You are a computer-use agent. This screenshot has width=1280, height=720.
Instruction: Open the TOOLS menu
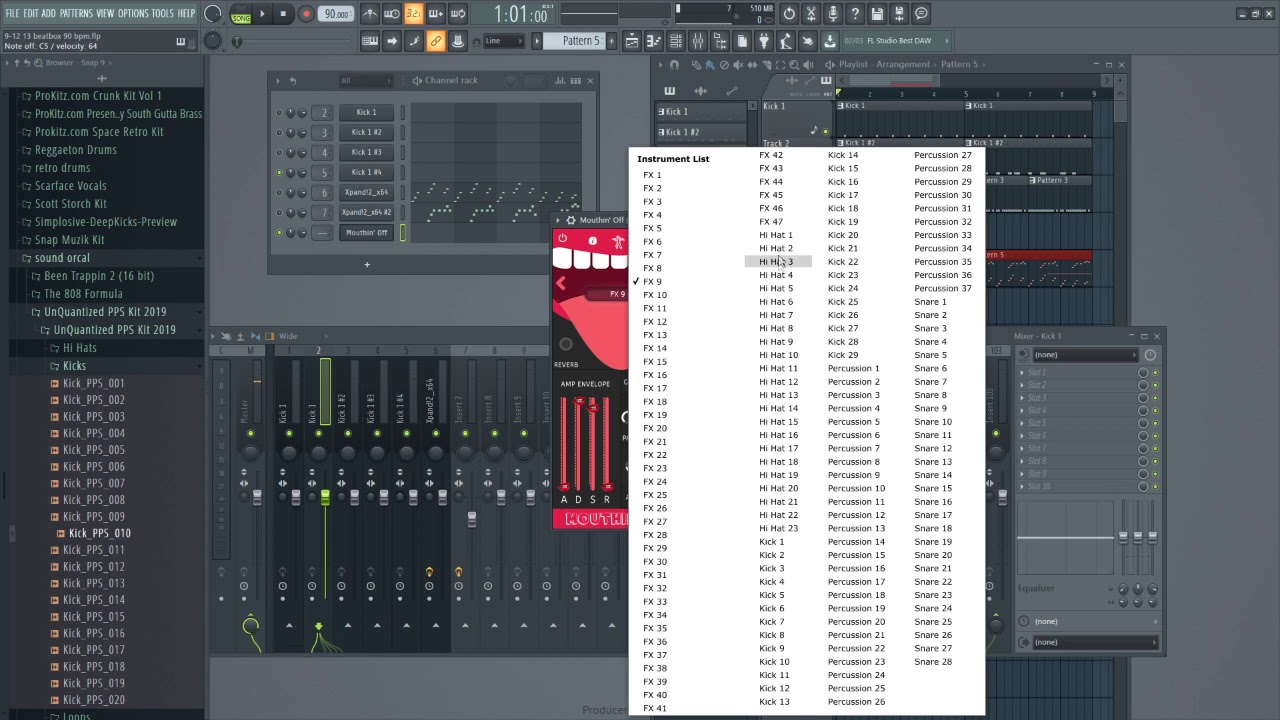[162, 13]
